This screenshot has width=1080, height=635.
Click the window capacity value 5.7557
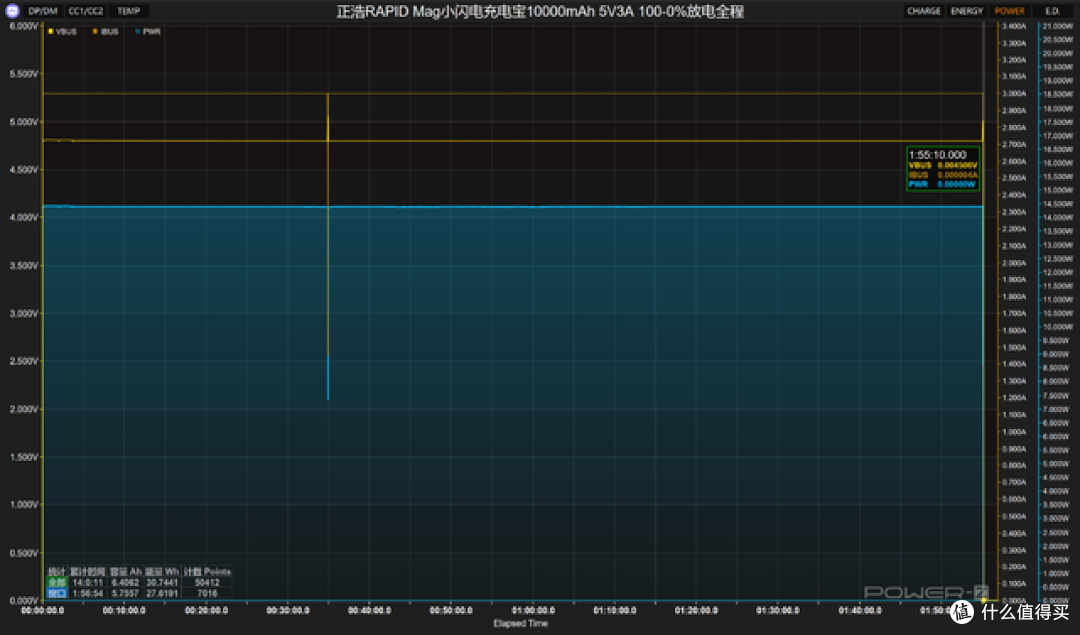pyautogui.click(x=125, y=593)
